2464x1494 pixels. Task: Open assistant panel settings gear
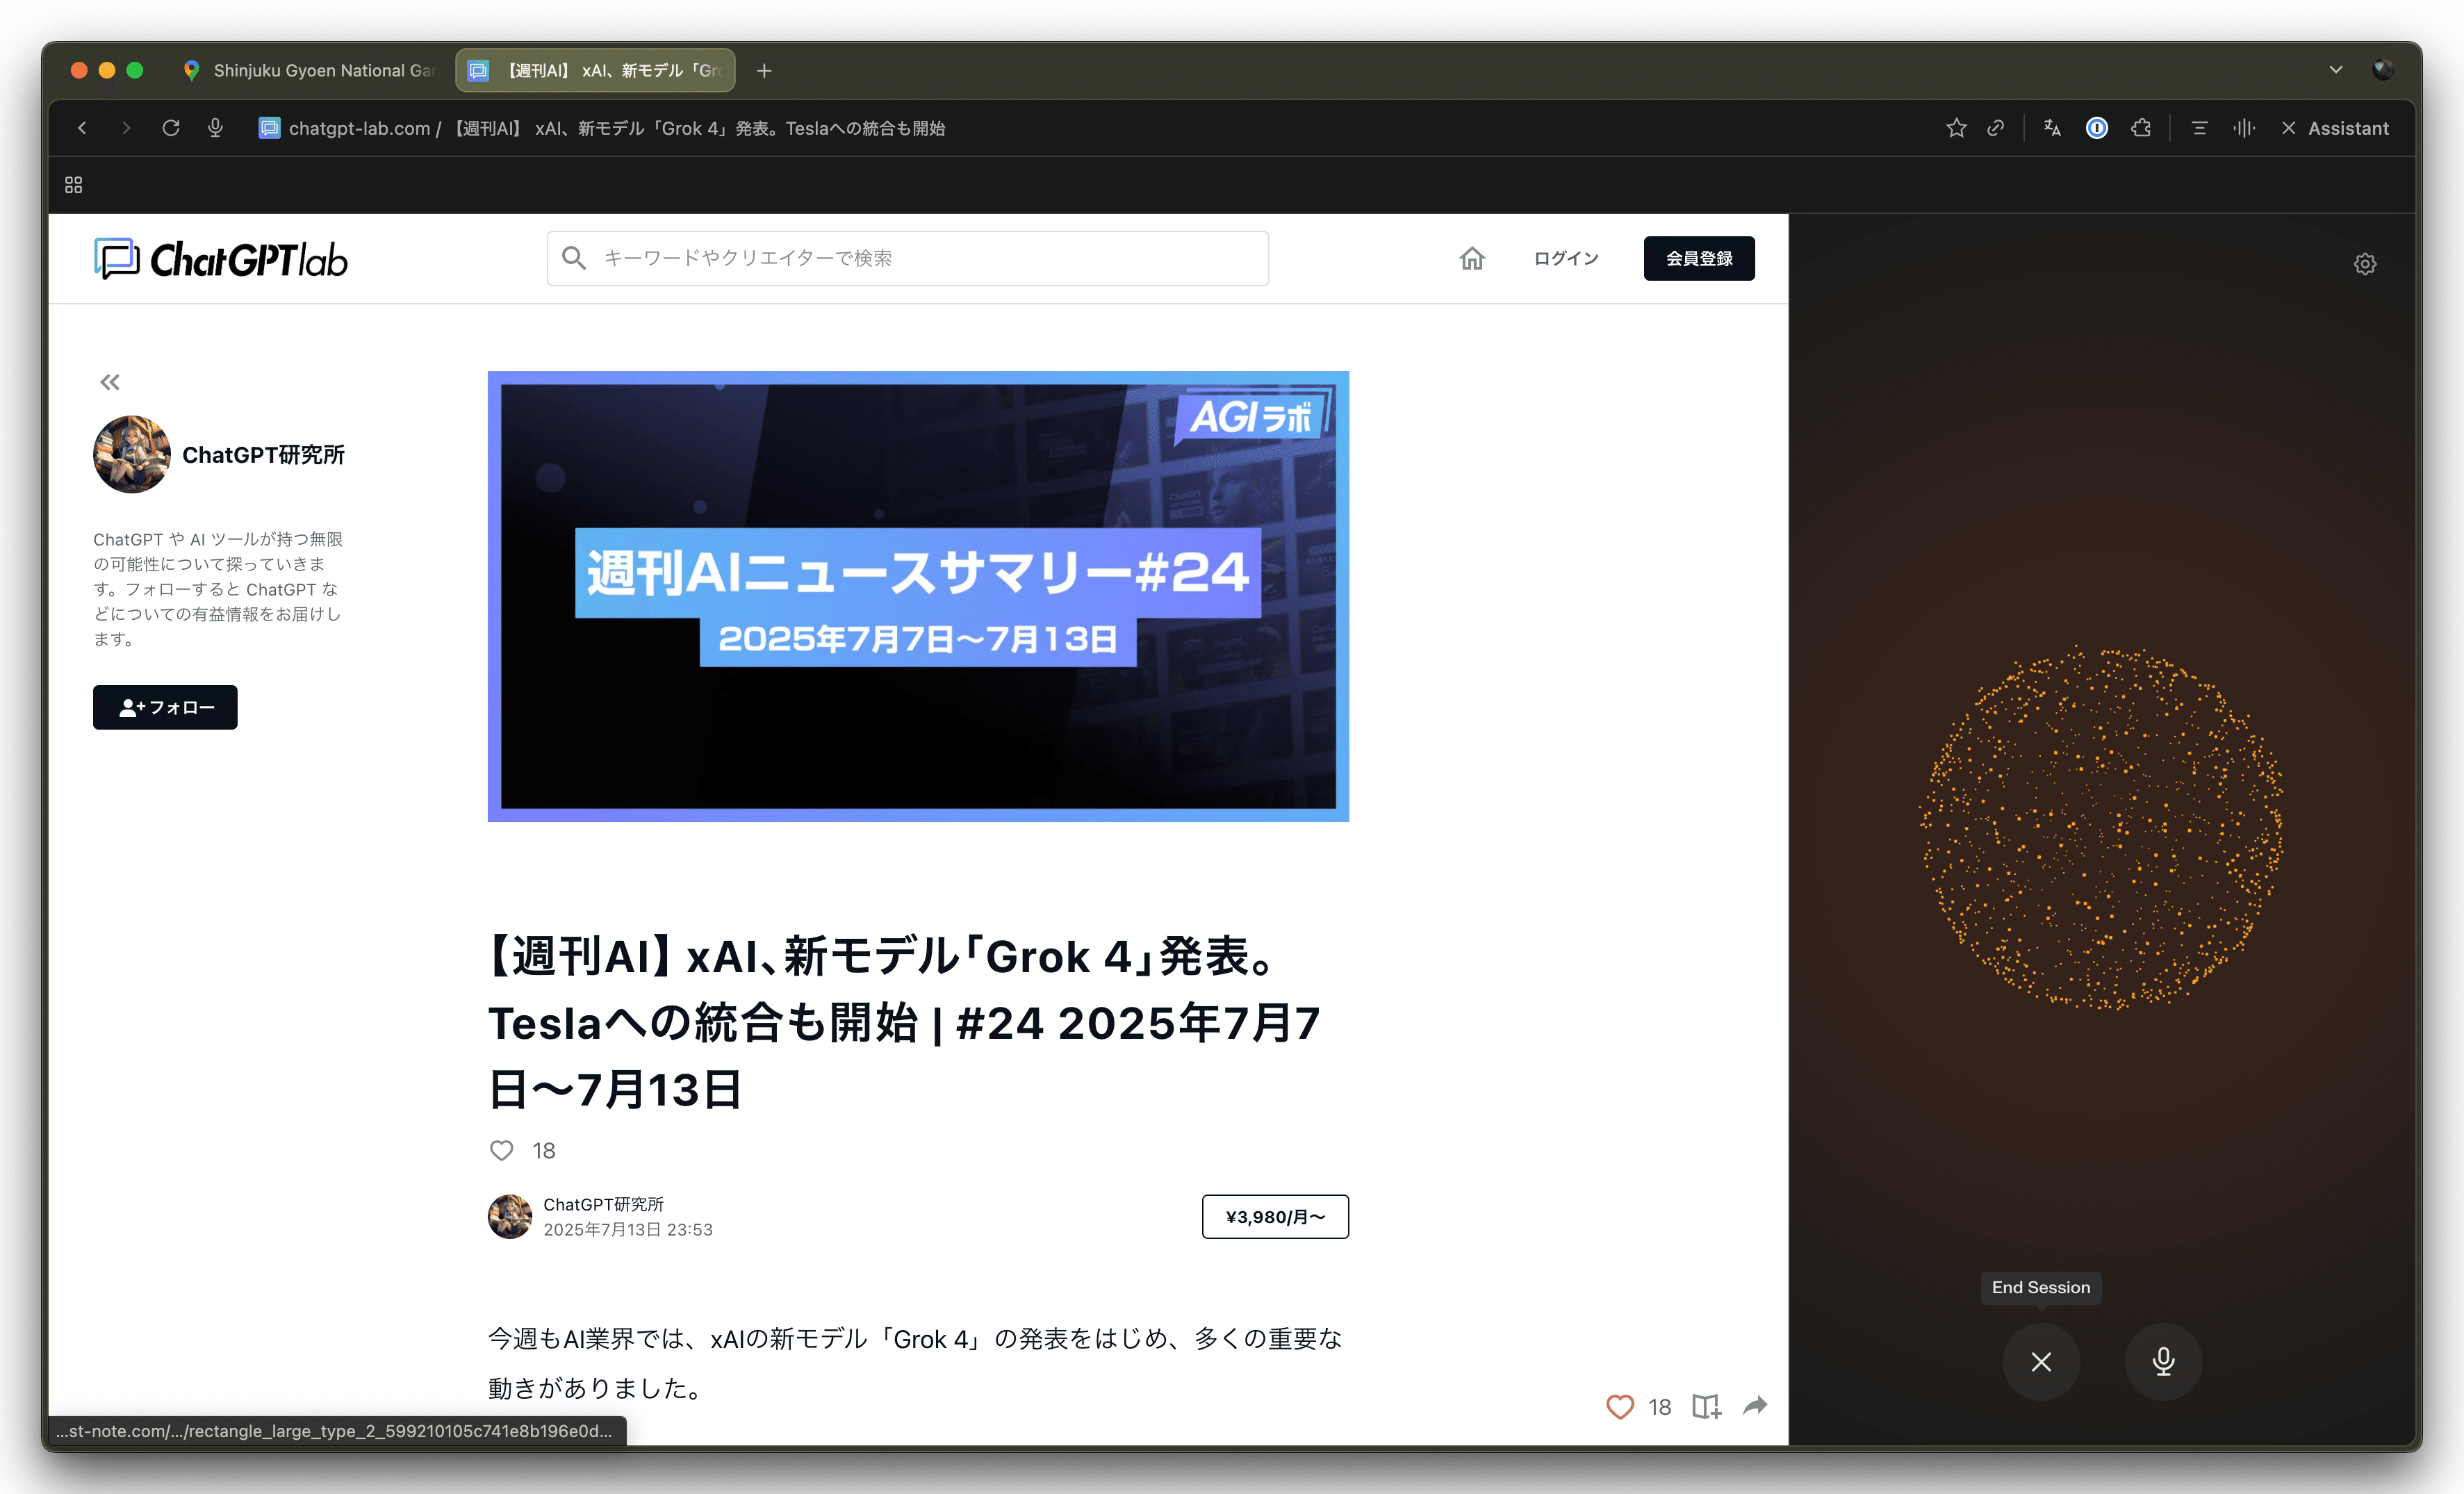coord(2365,264)
